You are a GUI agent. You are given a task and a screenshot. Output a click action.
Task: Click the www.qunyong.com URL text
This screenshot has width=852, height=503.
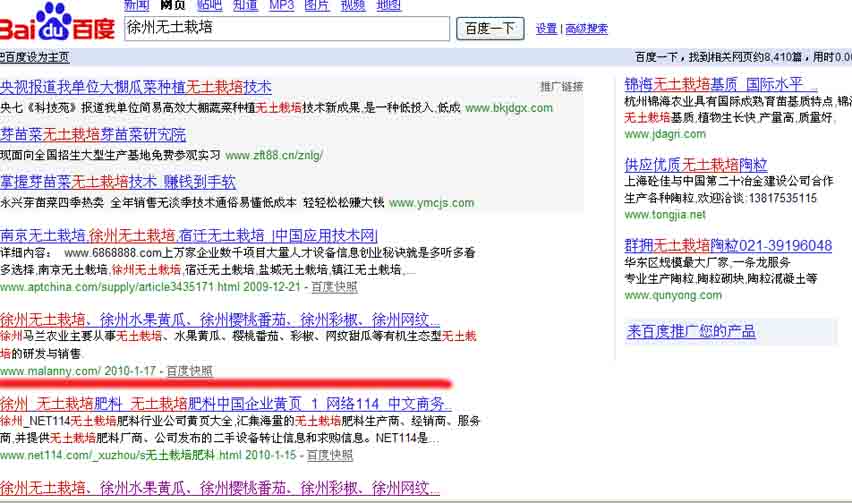[x=673, y=295]
